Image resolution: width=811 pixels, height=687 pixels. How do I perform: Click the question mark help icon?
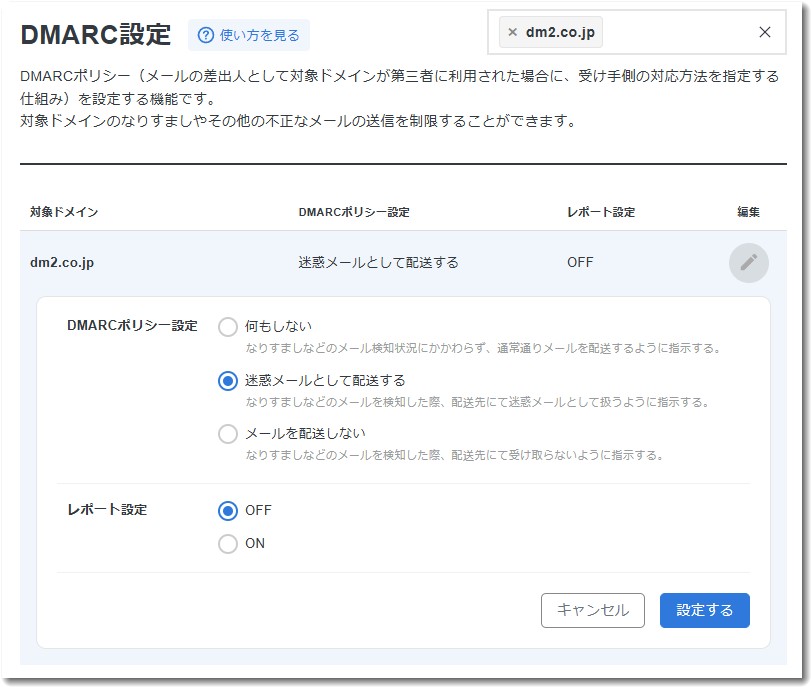208,35
